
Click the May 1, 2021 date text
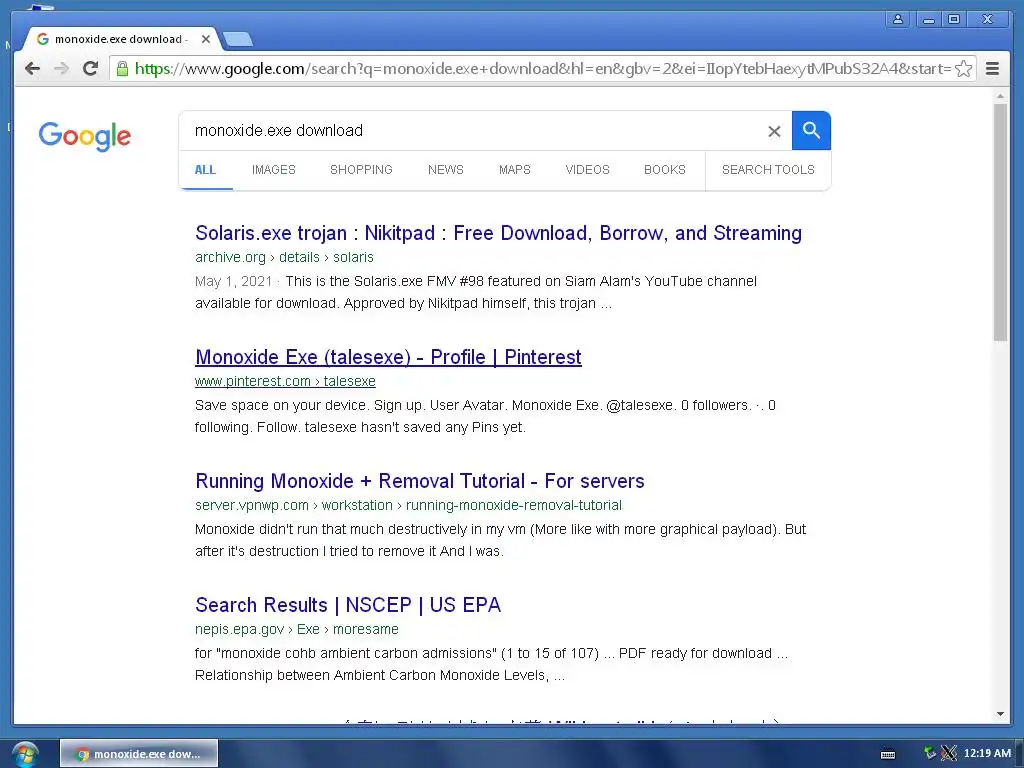[233, 281]
